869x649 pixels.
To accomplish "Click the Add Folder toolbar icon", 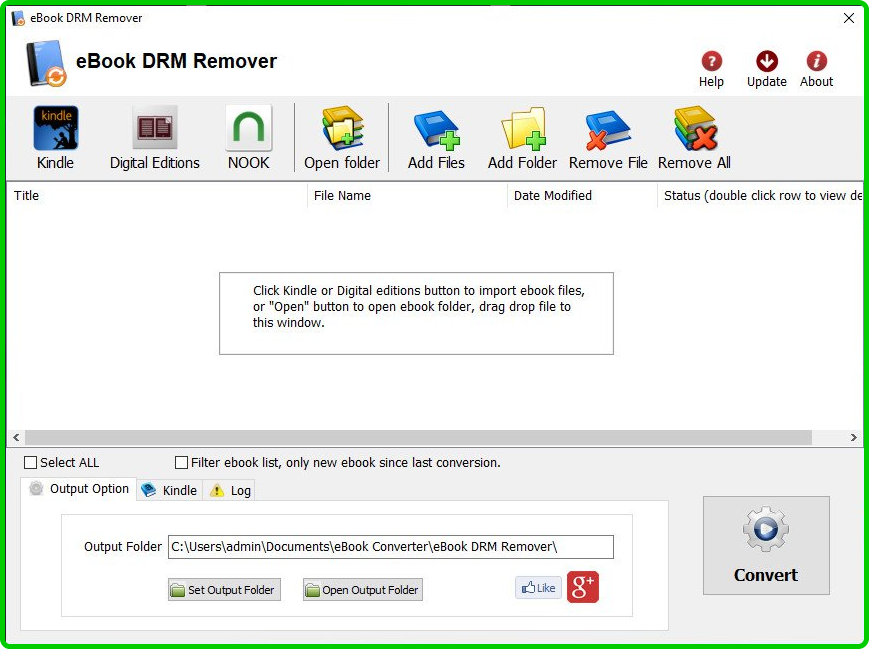I will [522, 137].
